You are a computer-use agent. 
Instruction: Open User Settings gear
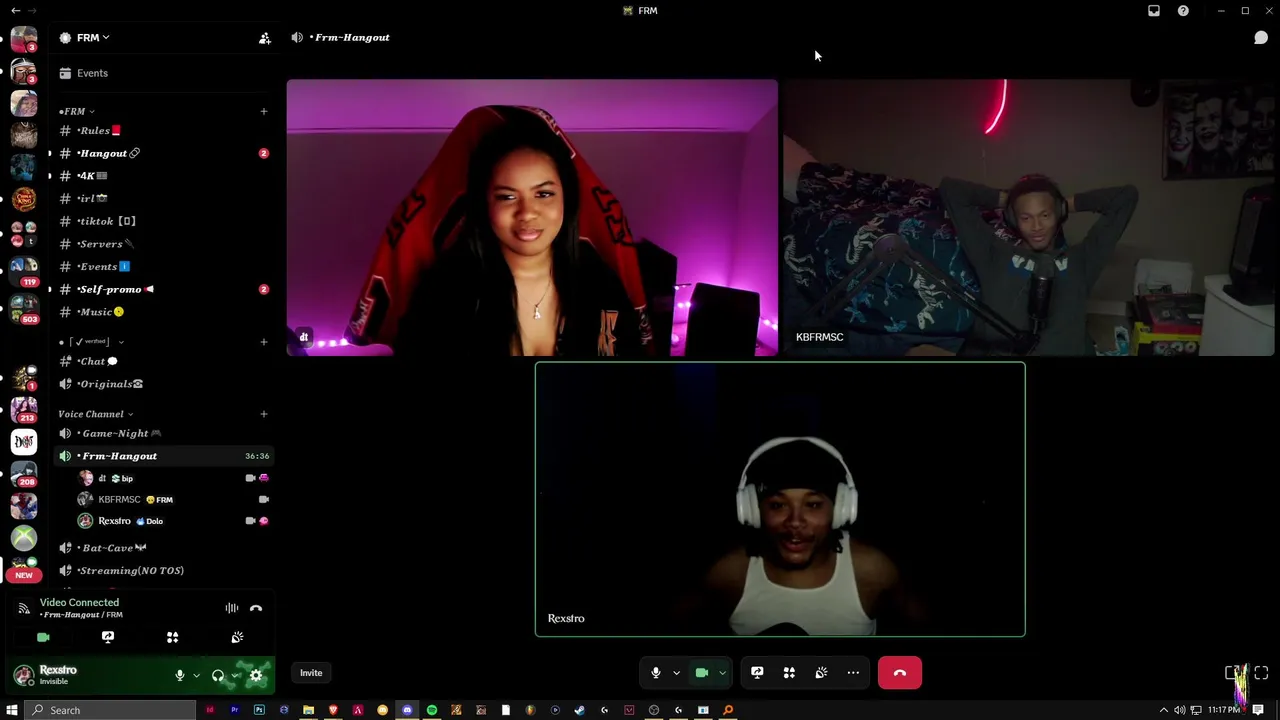[256, 676]
